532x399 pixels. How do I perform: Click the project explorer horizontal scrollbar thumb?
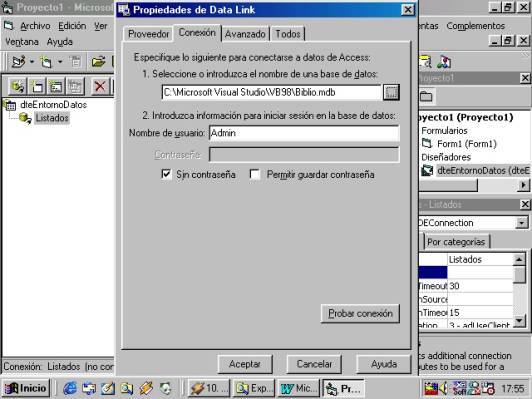tap(448, 185)
